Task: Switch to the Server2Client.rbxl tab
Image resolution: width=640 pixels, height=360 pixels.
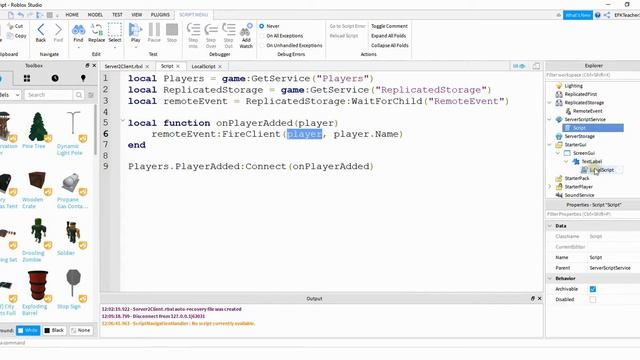Action: click(123, 66)
